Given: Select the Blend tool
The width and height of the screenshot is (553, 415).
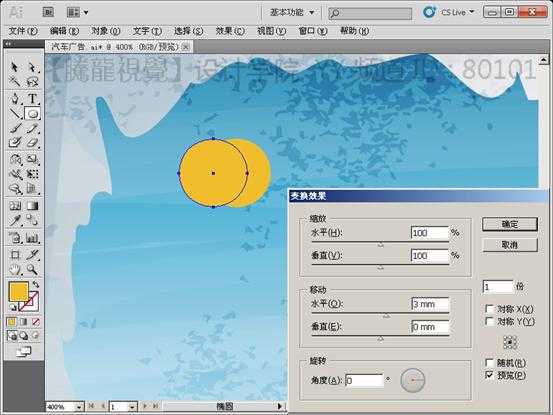Looking at the screenshot, I should click(x=32, y=221).
